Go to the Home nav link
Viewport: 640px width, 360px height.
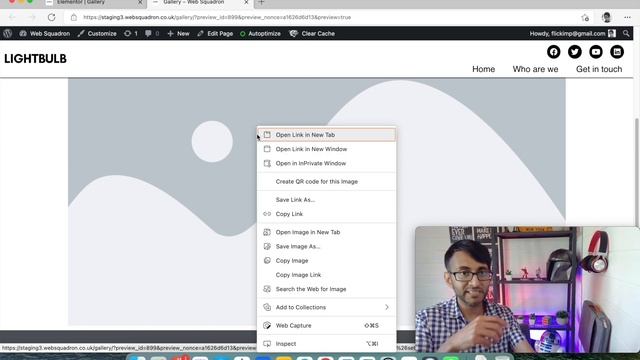(x=484, y=69)
